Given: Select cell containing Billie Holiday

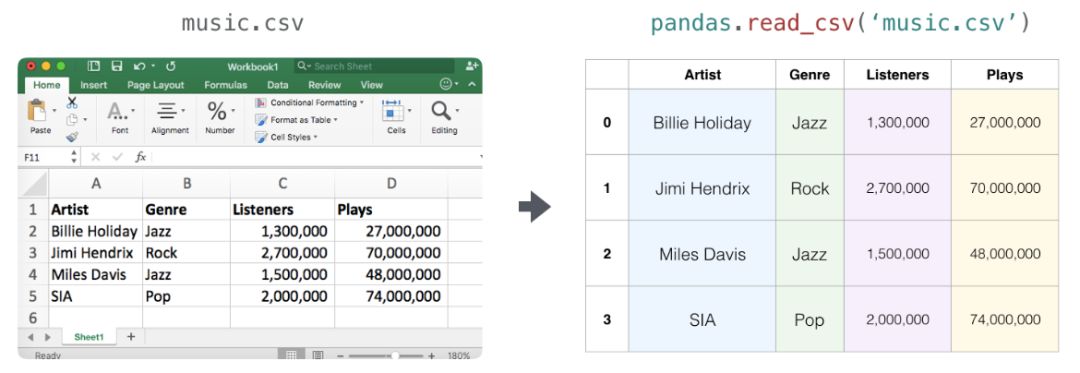Looking at the screenshot, I should [96, 231].
